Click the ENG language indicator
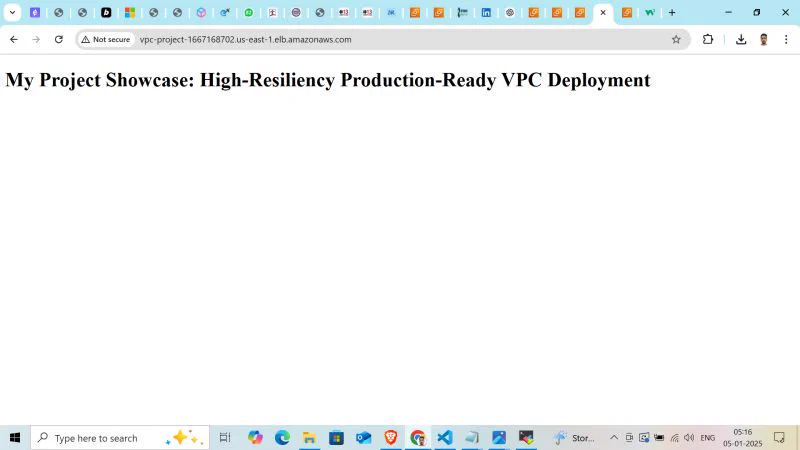 tap(708, 438)
